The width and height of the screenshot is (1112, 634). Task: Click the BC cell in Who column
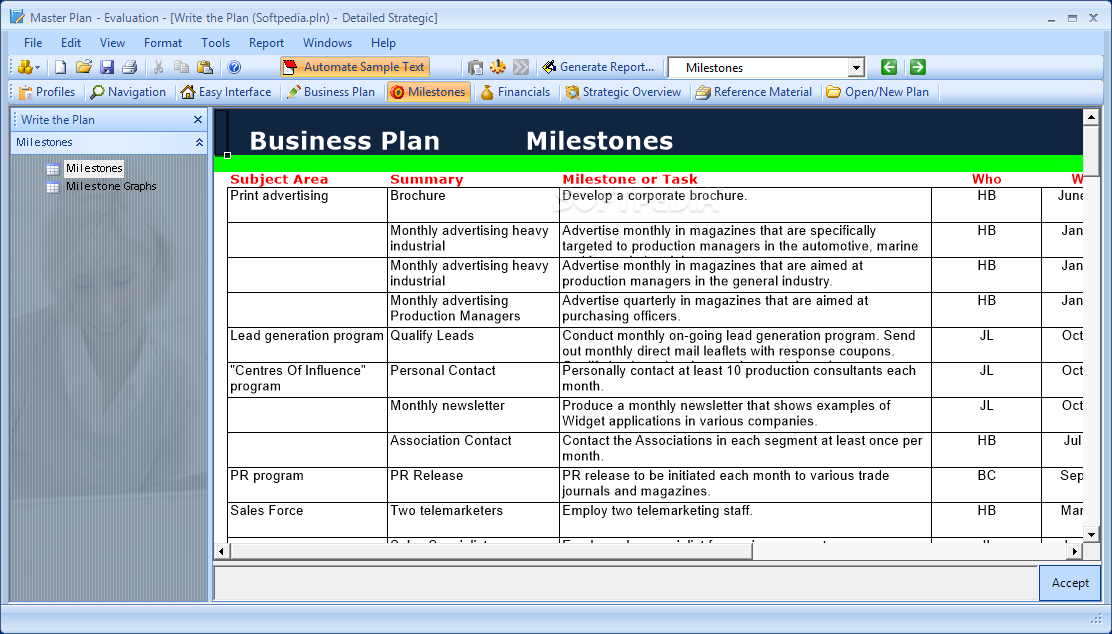(986, 484)
